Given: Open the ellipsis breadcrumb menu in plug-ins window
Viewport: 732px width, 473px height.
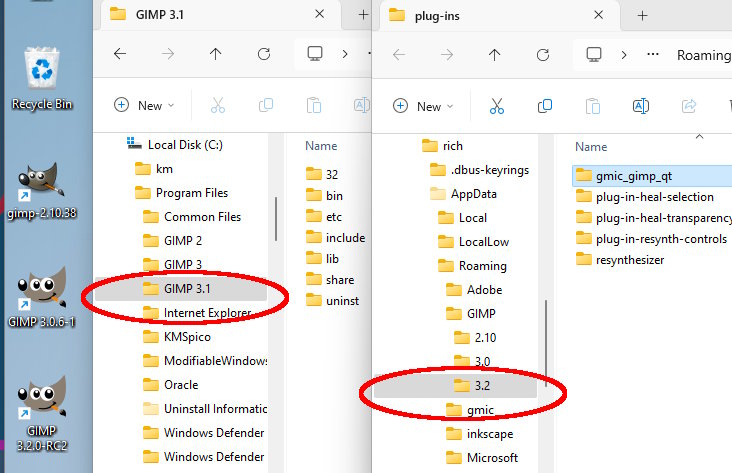Looking at the screenshot, I should click(653, 55).
